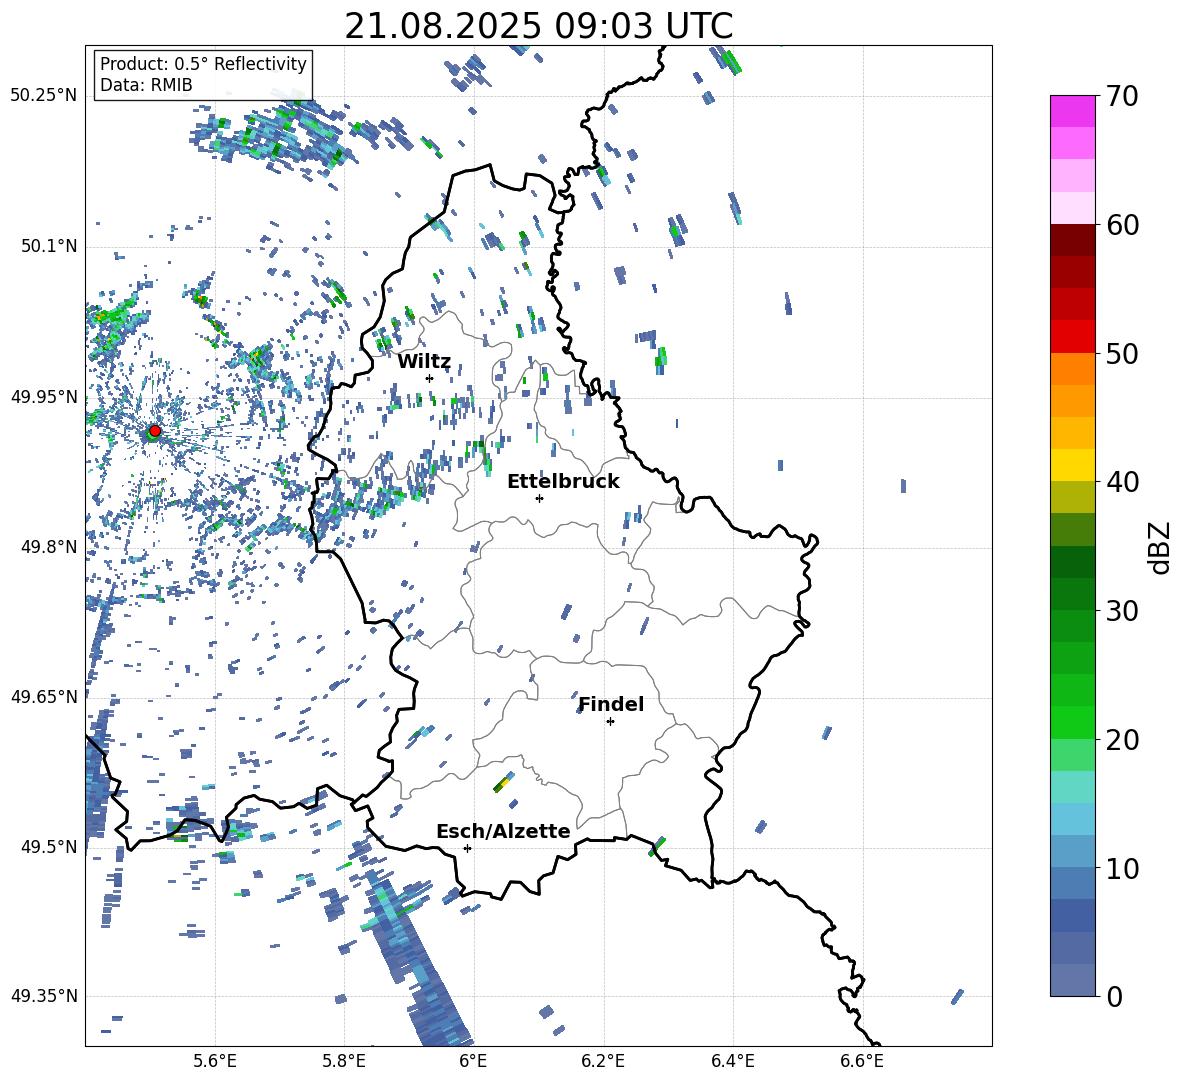Click the 10 colorbar tick label
Image resolution: width=1184 pixels, height=1081 pixels.
tap(1122, 868)
